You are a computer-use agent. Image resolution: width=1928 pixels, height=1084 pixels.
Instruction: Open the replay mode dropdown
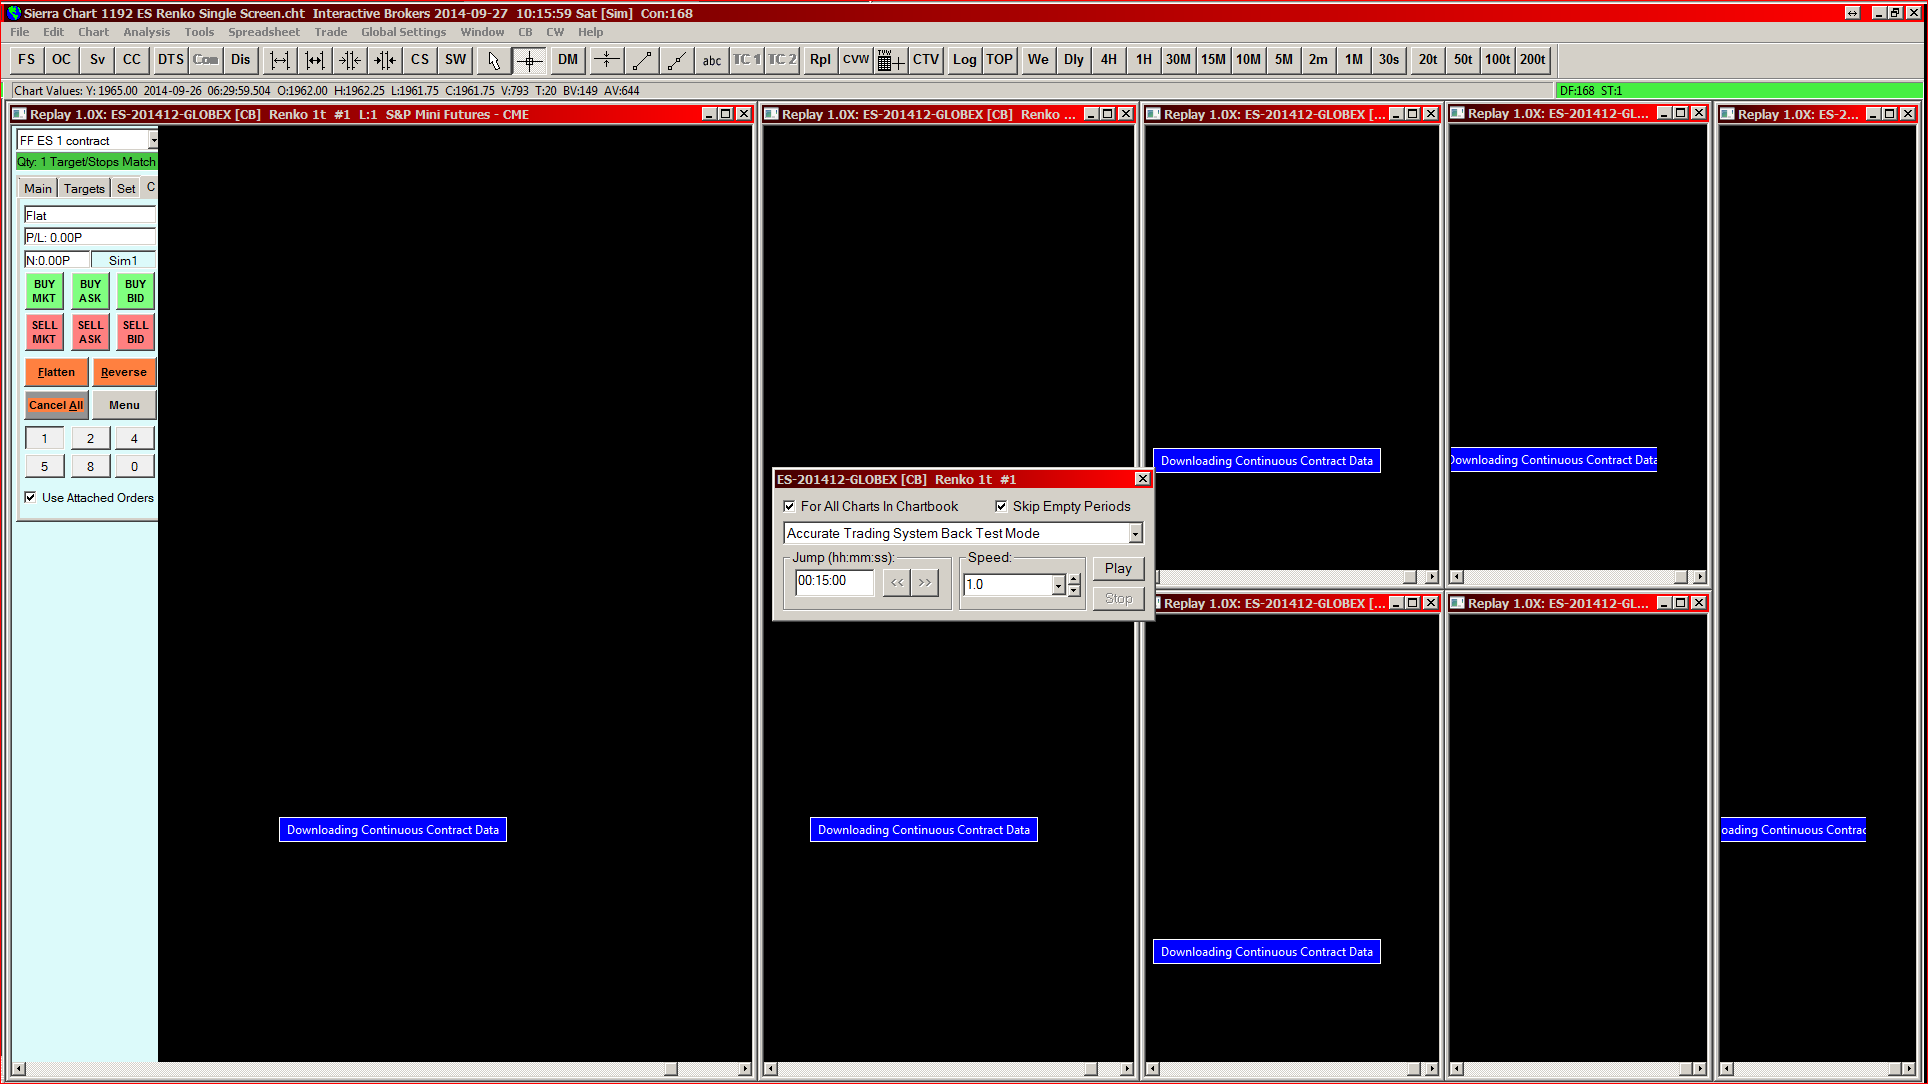pyautogui.click(x=1135, y=534)
